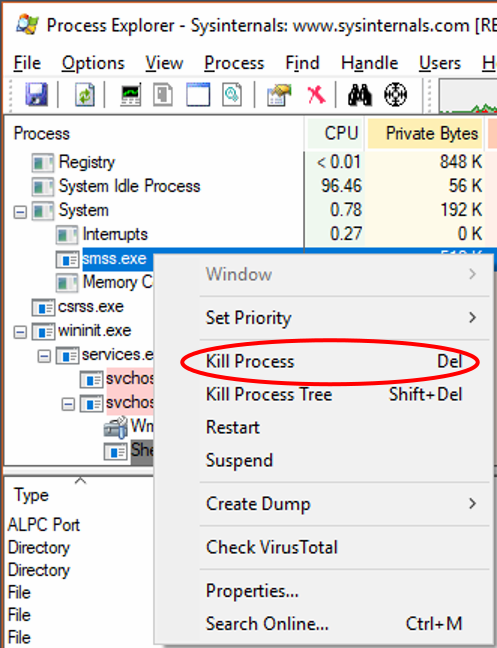Select the csrss.exe process row
497x648 pixels.
point(90,307)
